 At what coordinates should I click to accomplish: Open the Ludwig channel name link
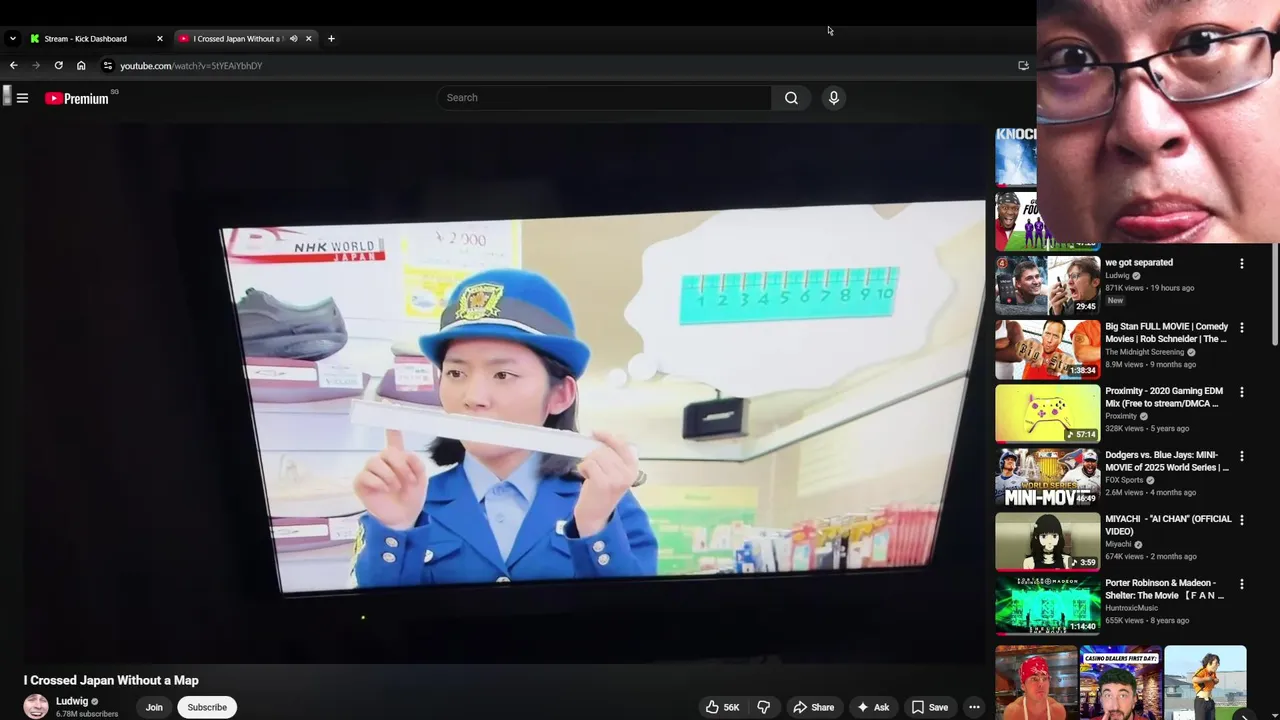tap(72, 702)
